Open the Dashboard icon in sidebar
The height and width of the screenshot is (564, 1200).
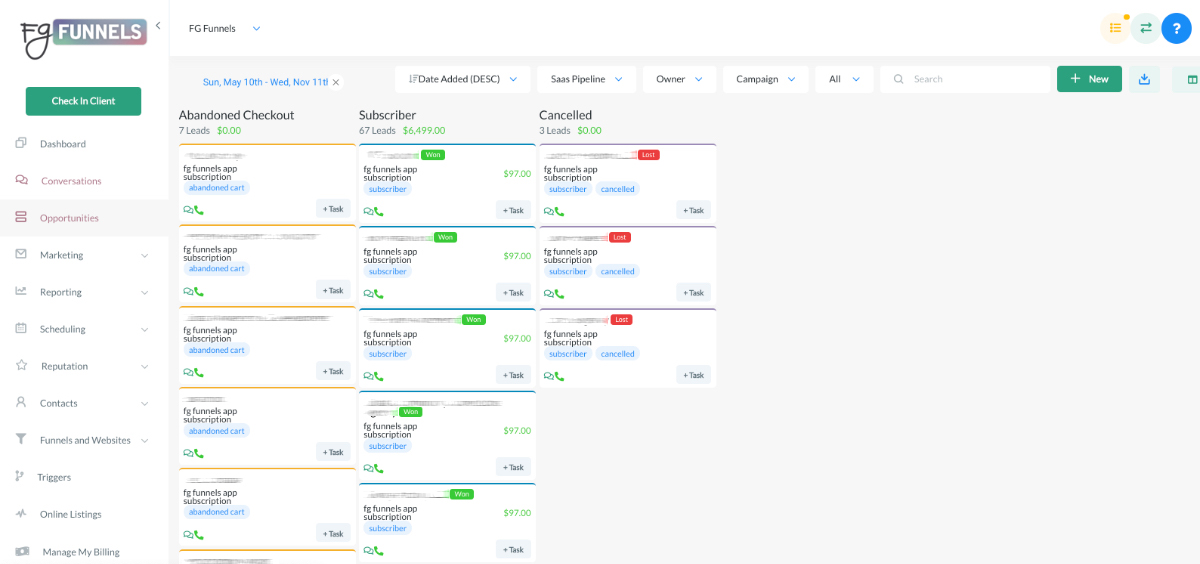coord(21,143)
